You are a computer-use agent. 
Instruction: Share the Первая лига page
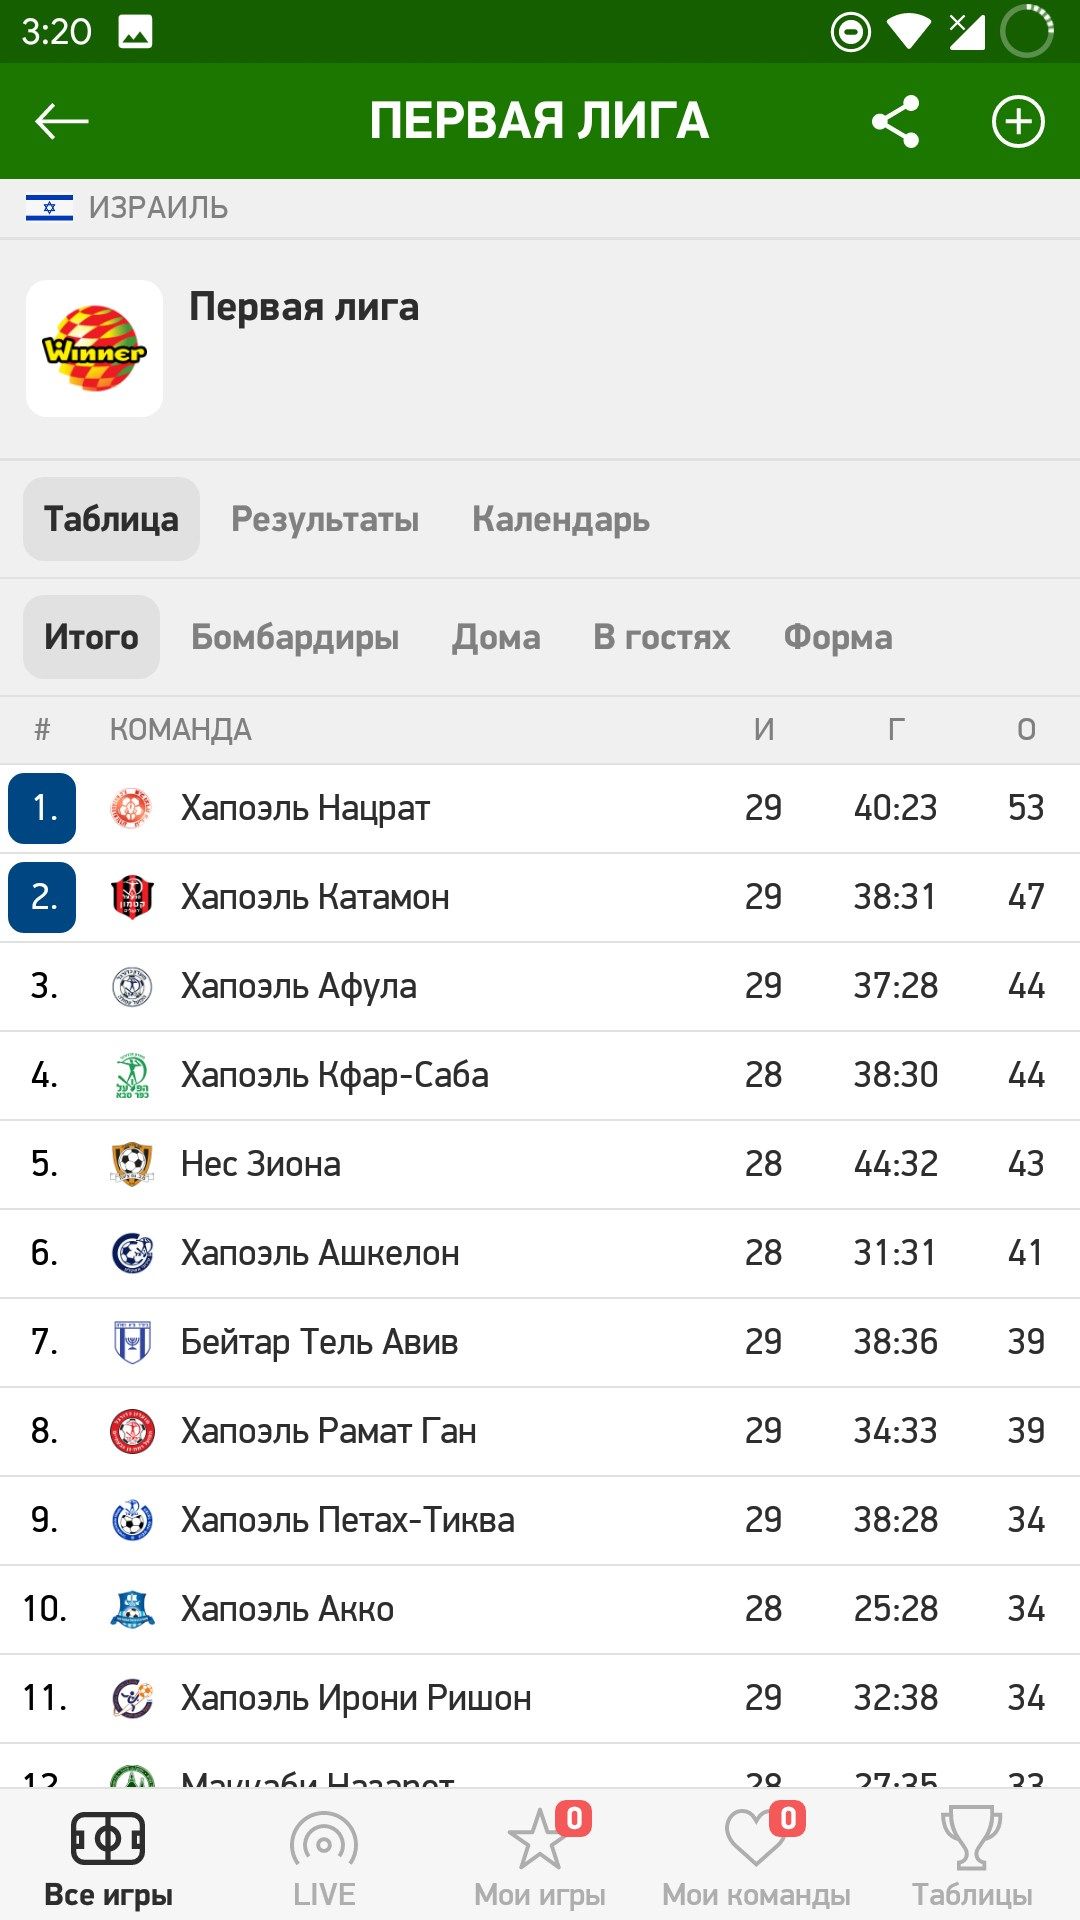tap(895, 122)
